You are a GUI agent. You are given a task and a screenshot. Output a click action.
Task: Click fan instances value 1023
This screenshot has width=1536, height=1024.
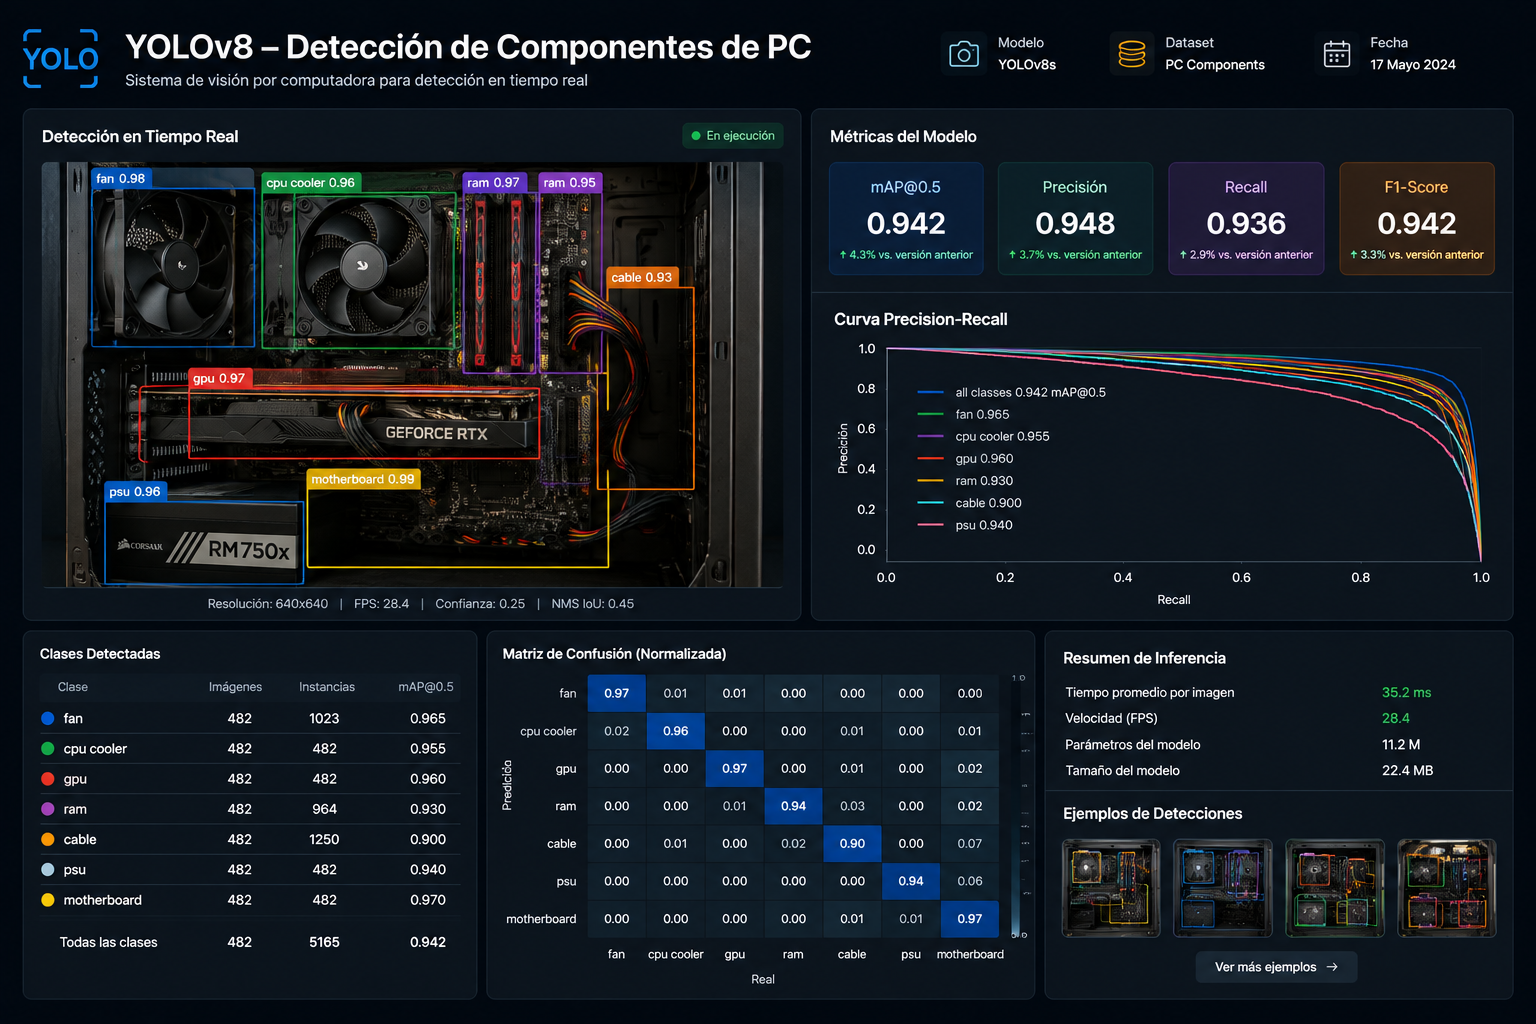tap(324, 718)
